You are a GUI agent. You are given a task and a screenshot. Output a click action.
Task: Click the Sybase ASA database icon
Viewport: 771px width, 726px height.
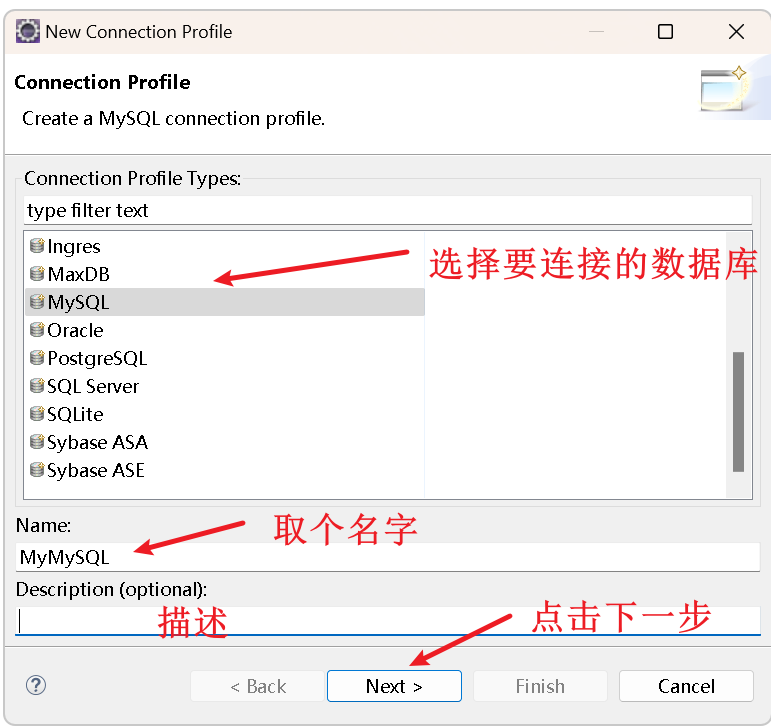coord(37,442)
